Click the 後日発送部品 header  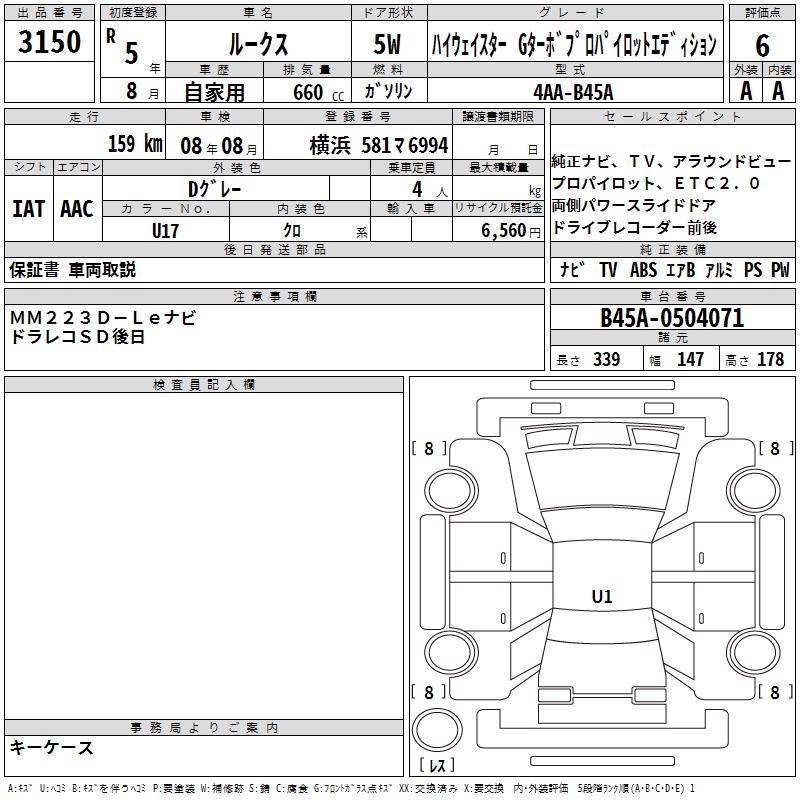pos(274,249)
